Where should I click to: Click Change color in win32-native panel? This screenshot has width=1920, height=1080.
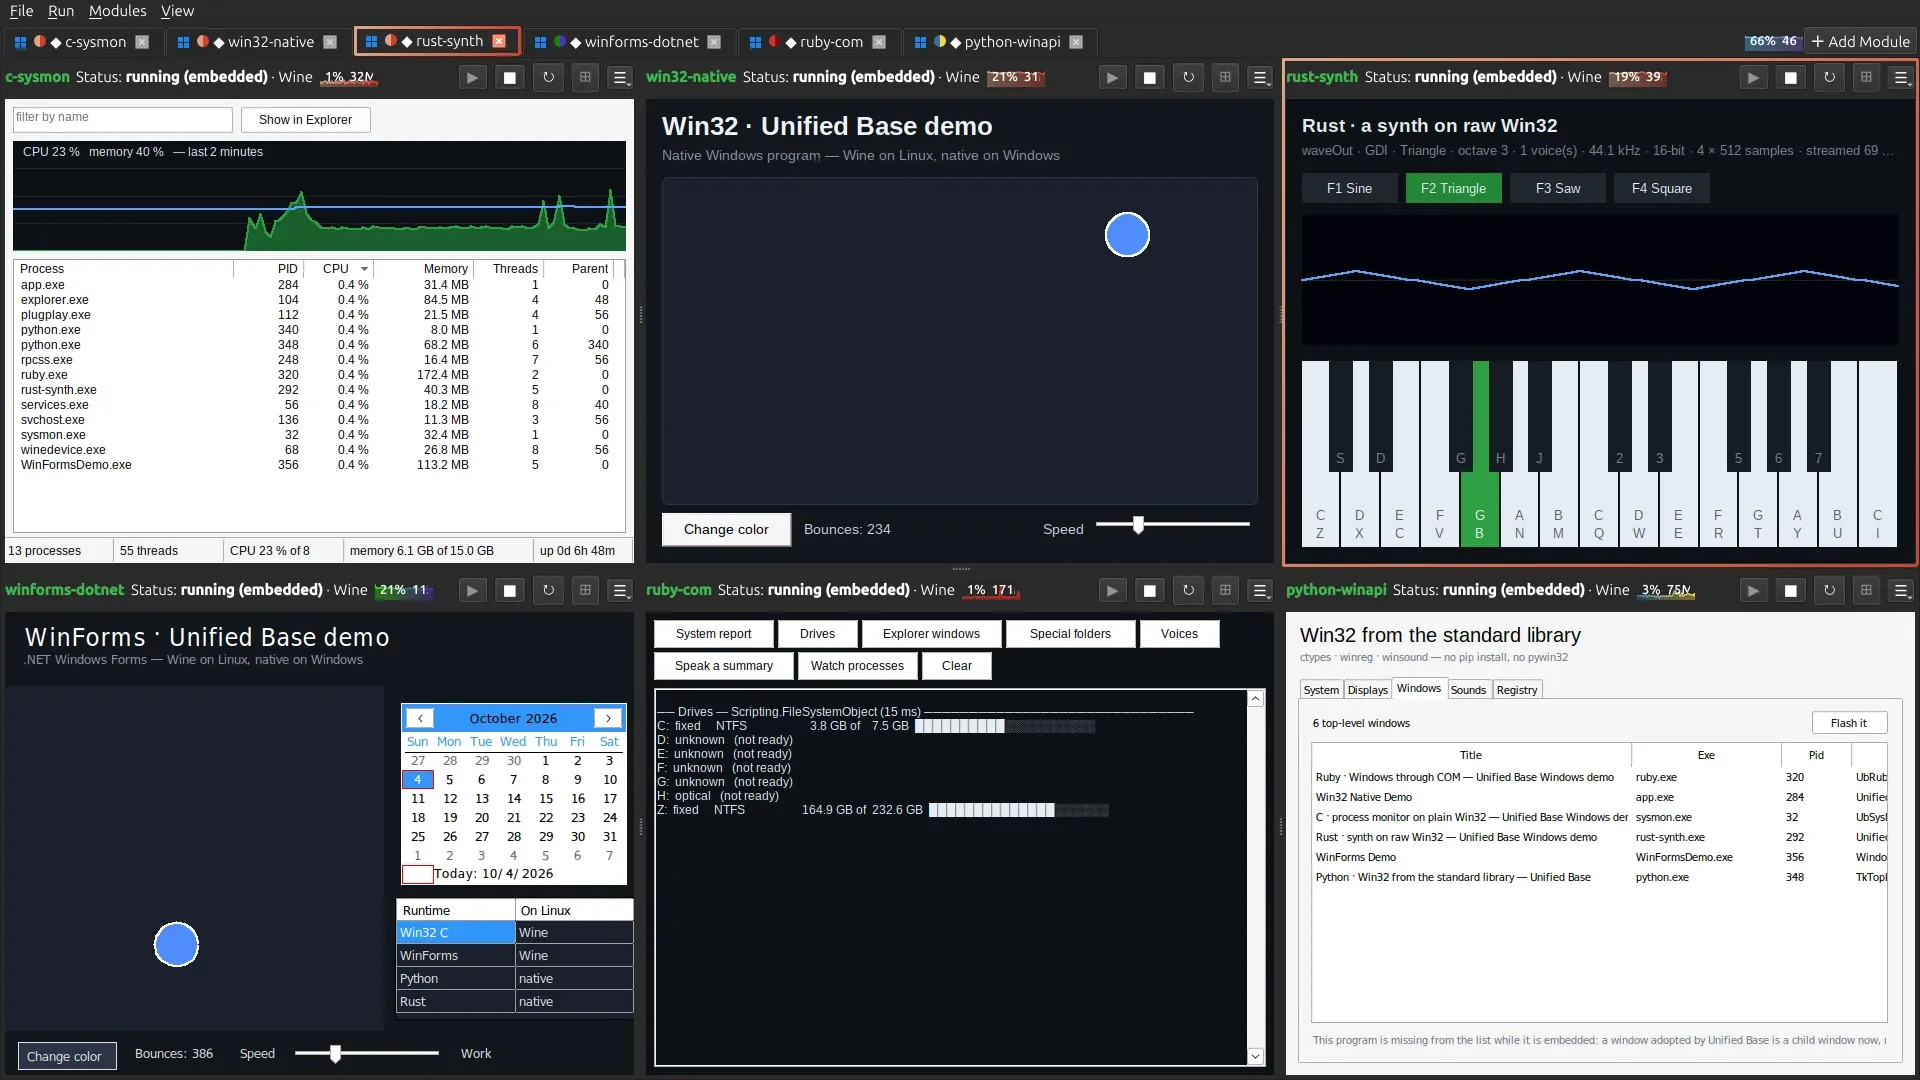click(726, 529)
